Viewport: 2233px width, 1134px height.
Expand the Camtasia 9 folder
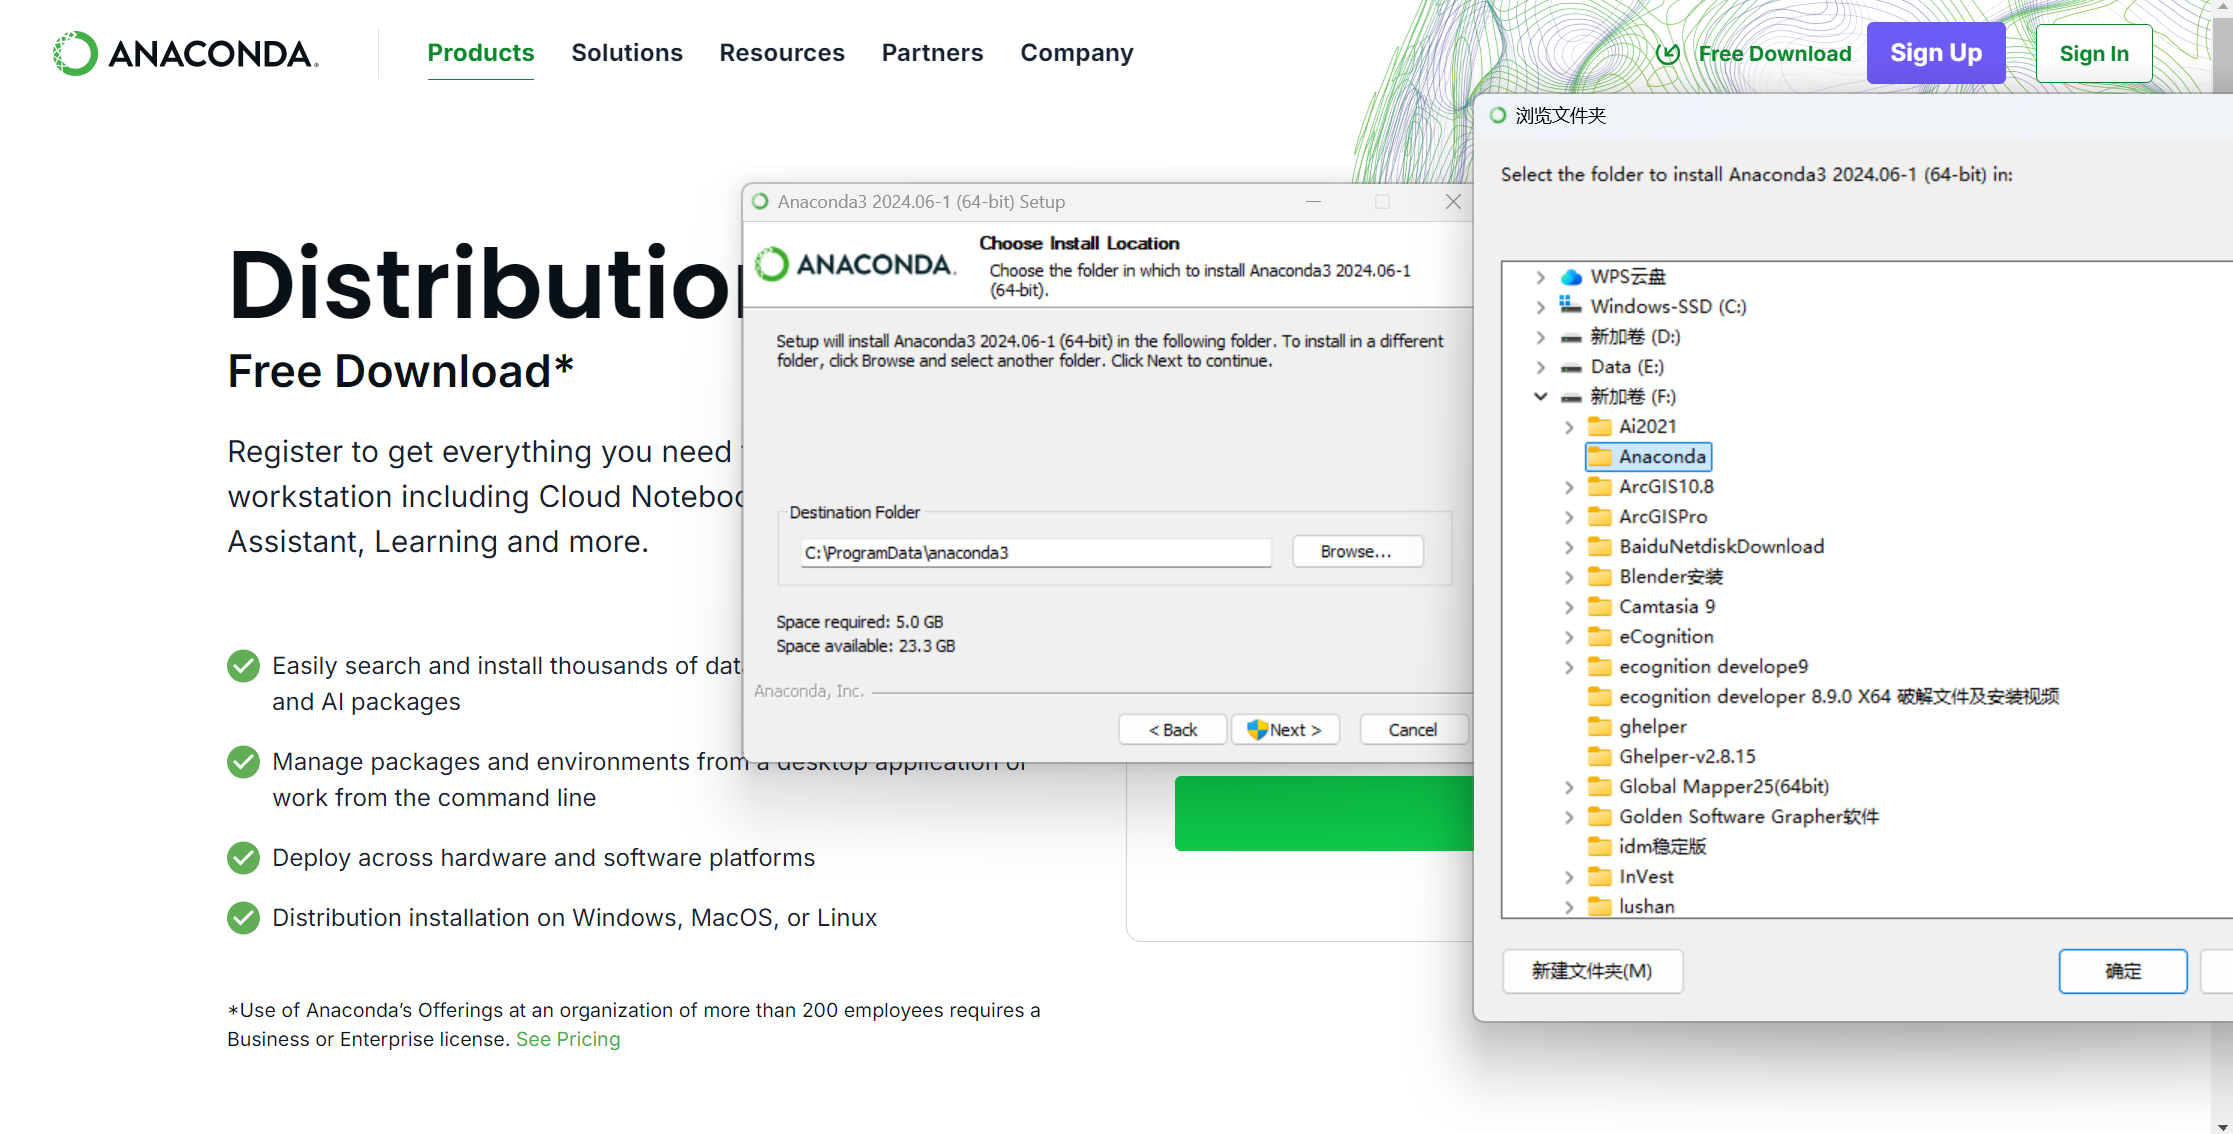(1569, 607)
